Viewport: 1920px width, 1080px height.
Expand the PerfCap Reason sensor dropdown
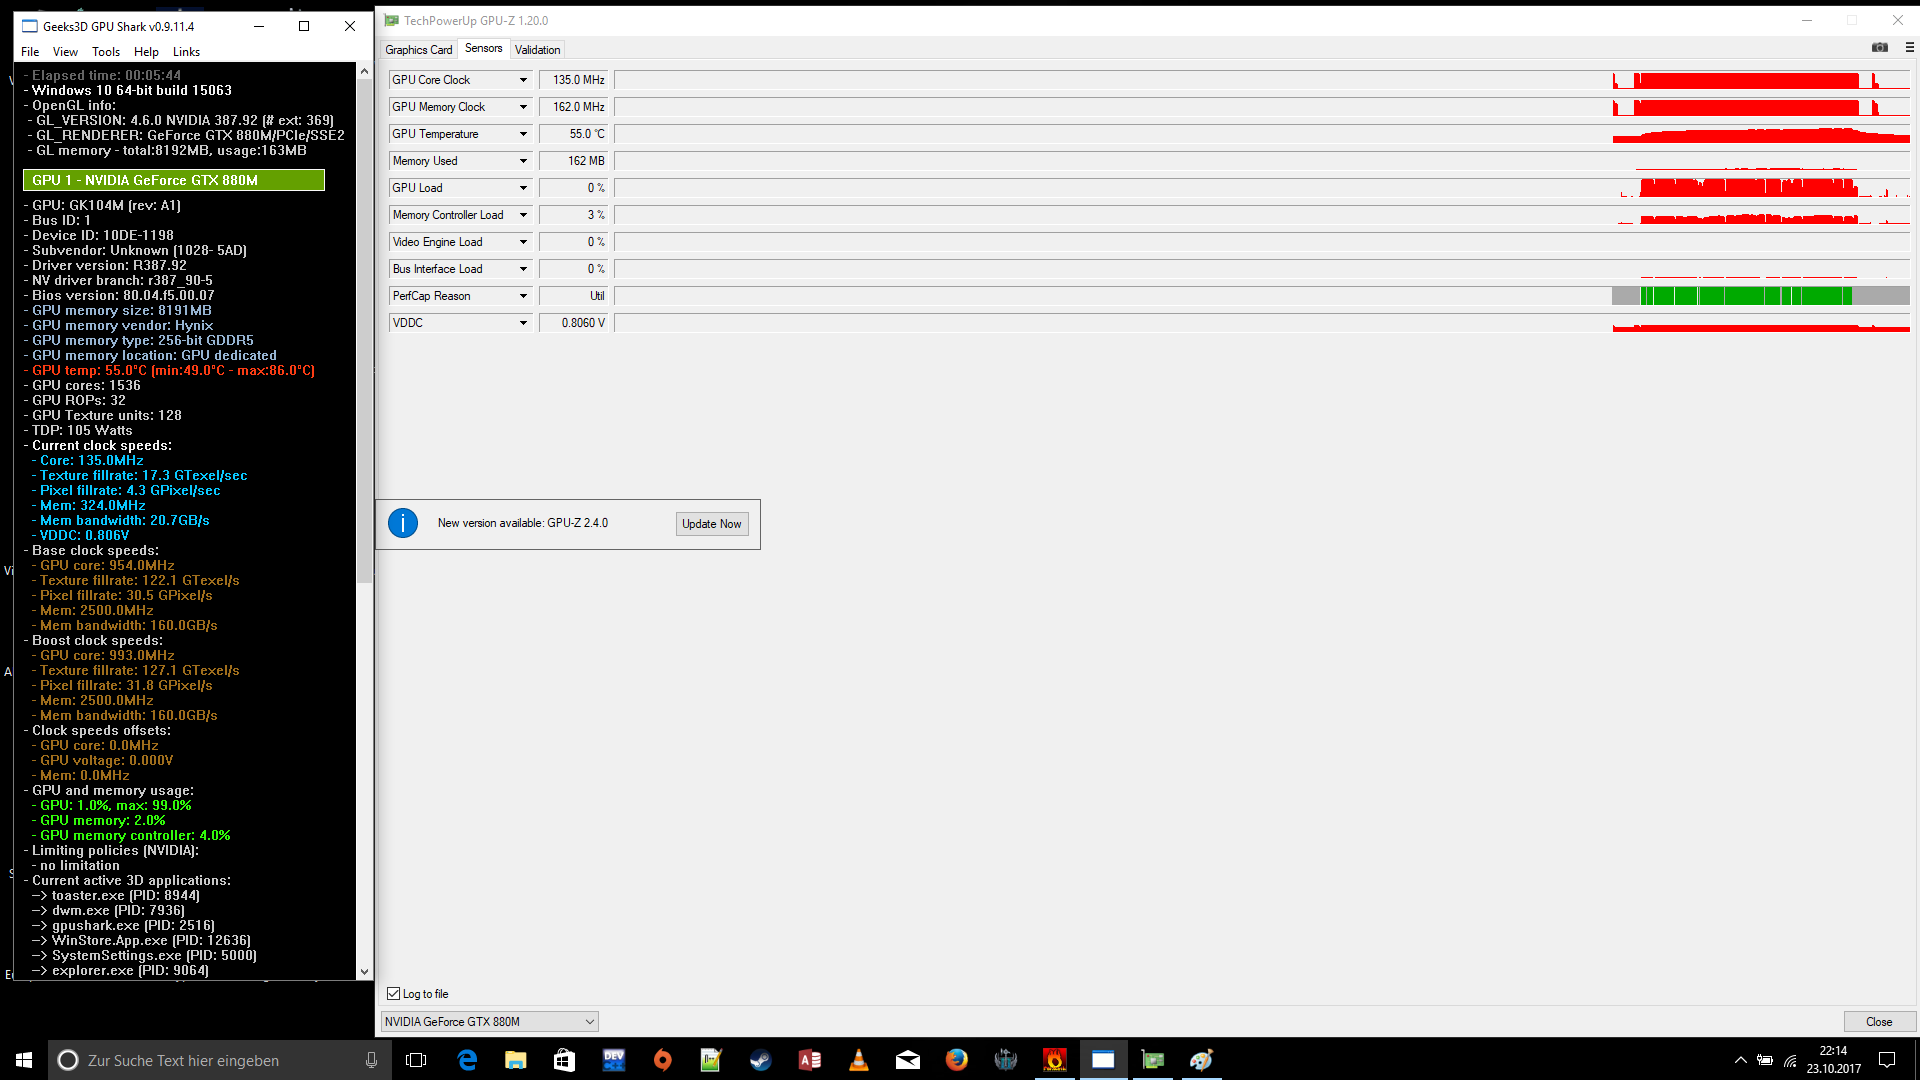pyautogui.click(x=523, y=296)
